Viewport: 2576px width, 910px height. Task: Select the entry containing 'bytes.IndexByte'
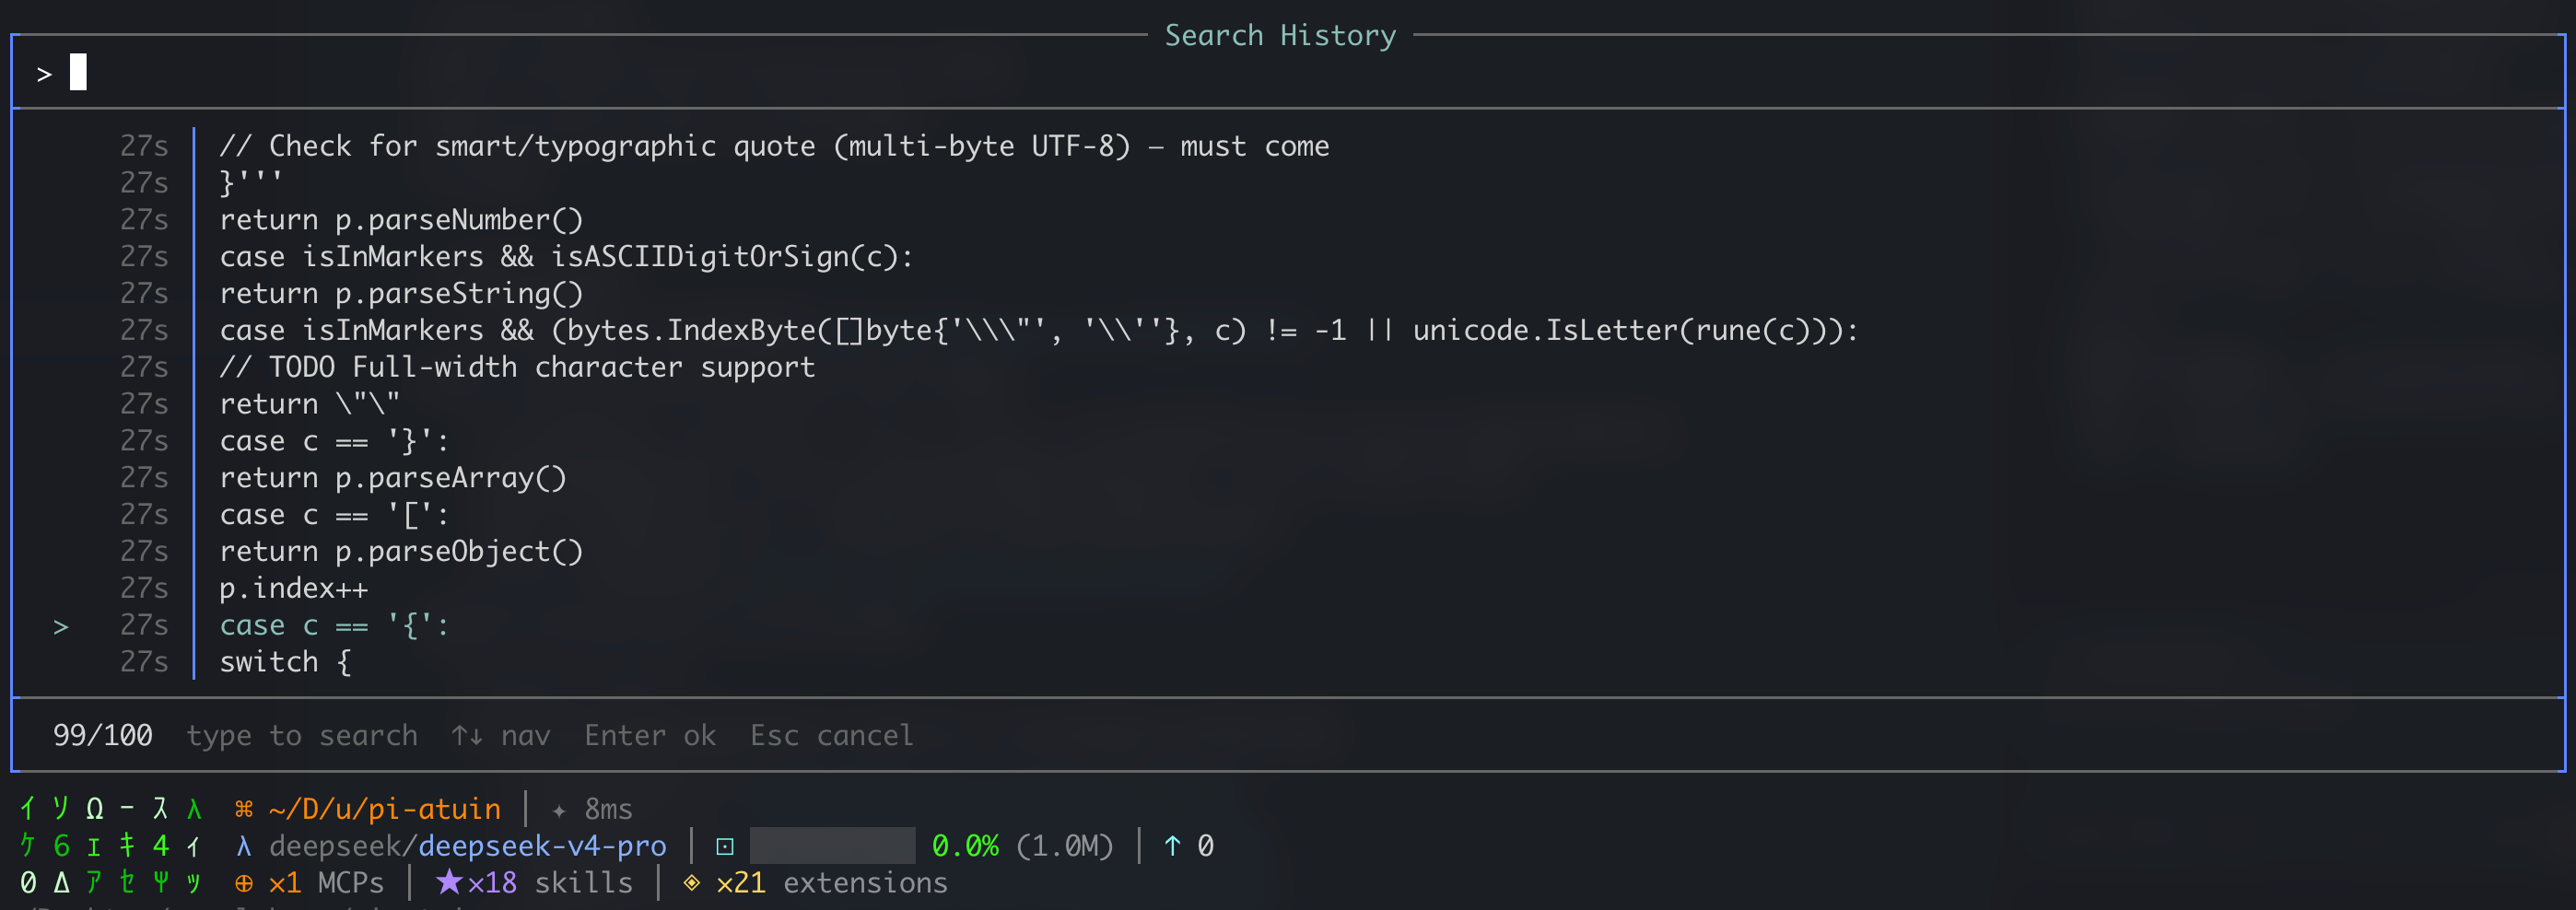(1039, 331)
